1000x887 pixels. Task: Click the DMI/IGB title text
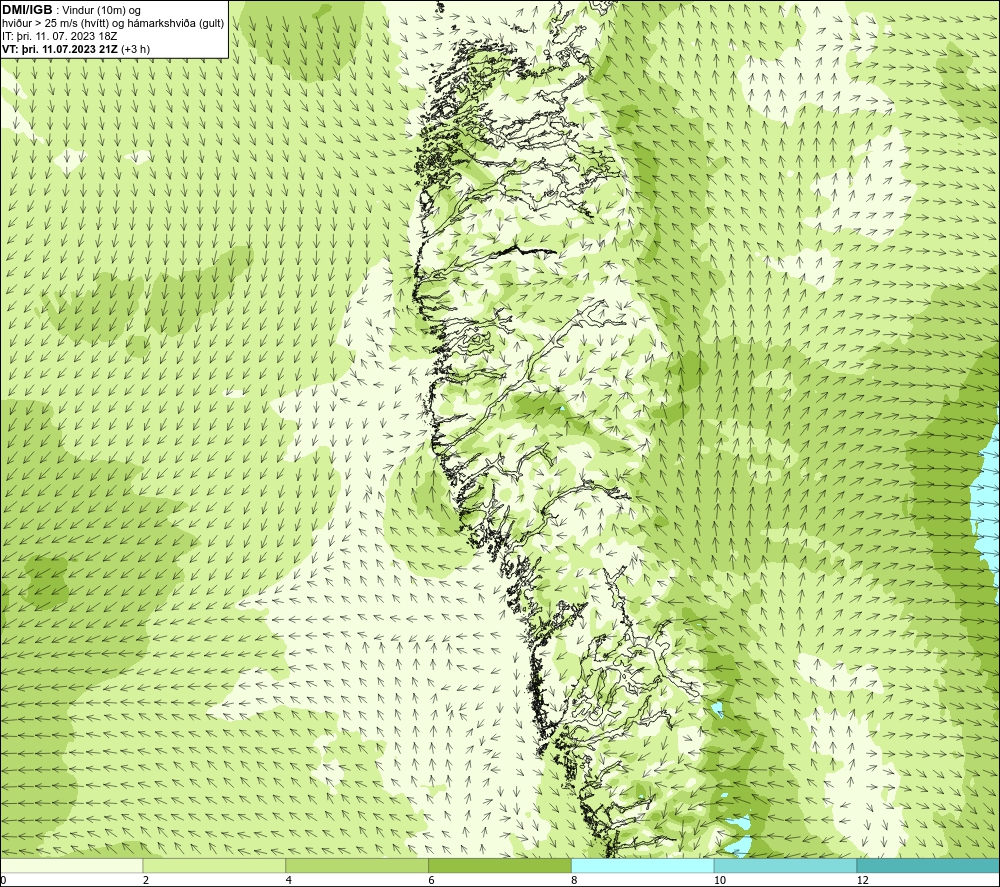pyautogui.click(x=27, y=10)
